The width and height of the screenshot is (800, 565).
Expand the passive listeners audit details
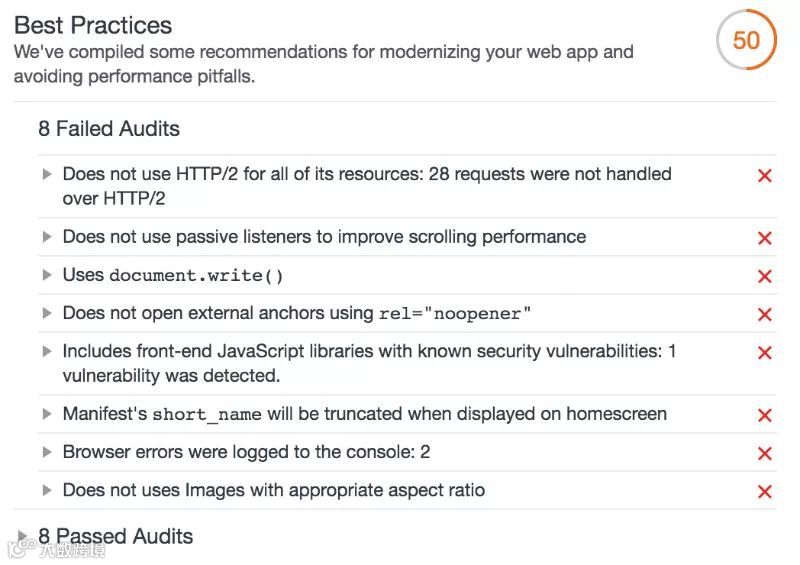click(47, 237)
